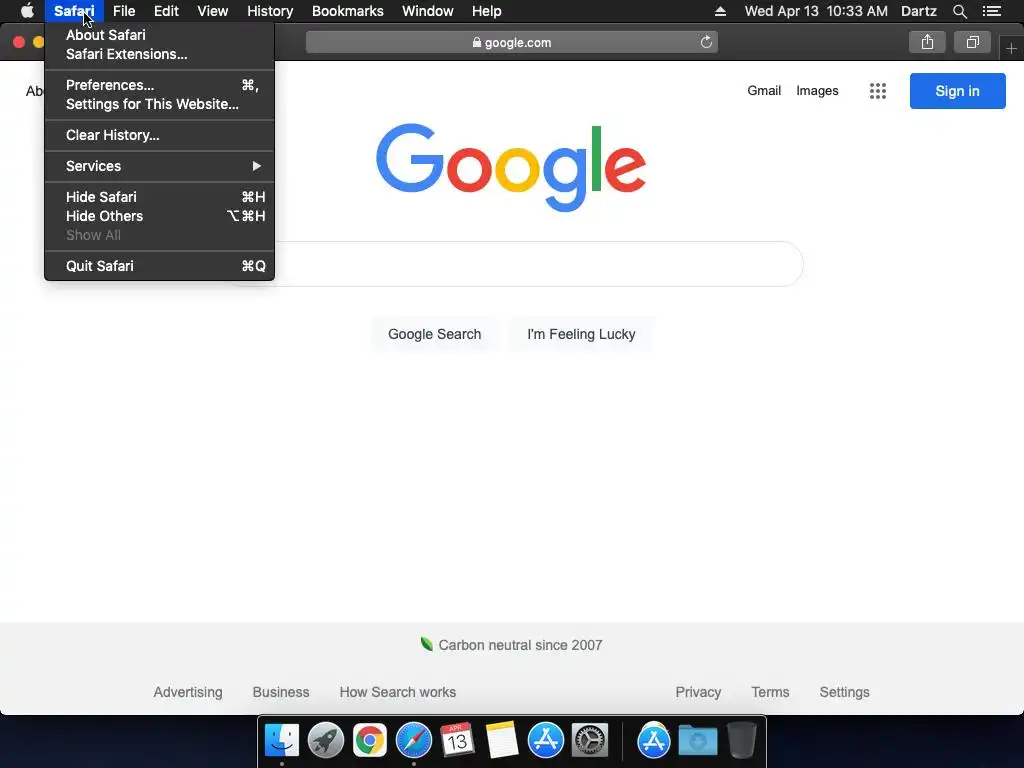
Task: Select Settings for This Website…
Action: tap(159, 104)
